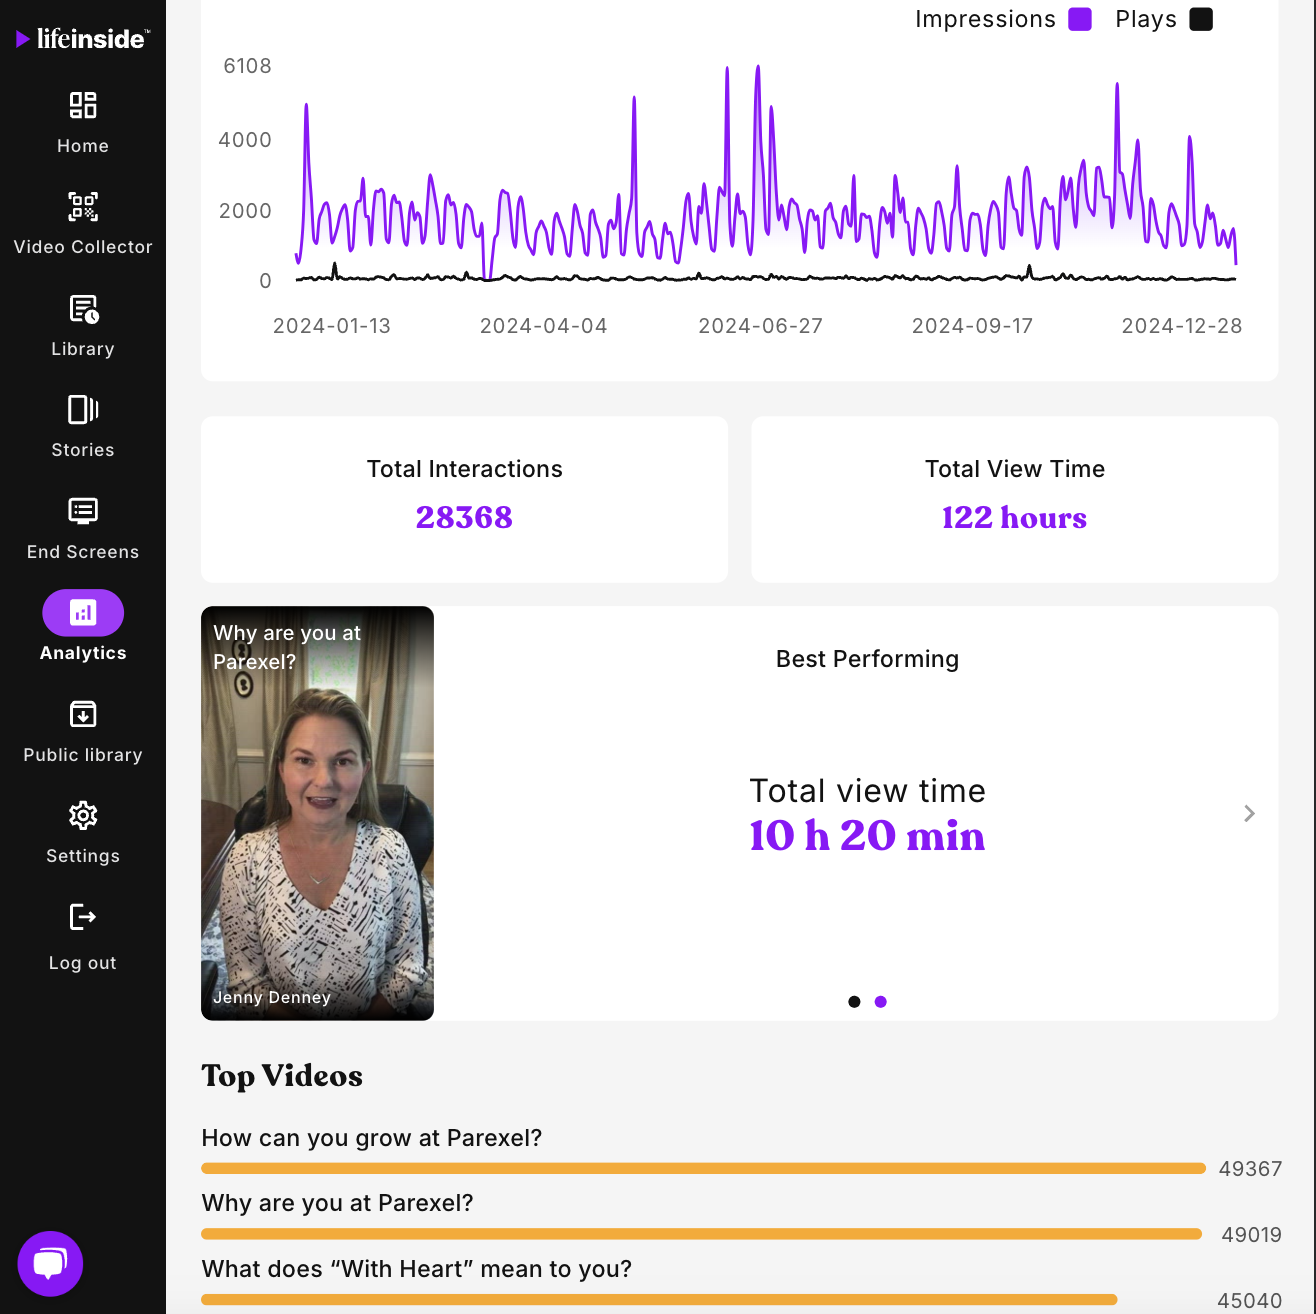Click 'Why are you at Parexel?' in Top Videos
The height and width of the screenshot is (1314, 1316).
coord(338,1203)
